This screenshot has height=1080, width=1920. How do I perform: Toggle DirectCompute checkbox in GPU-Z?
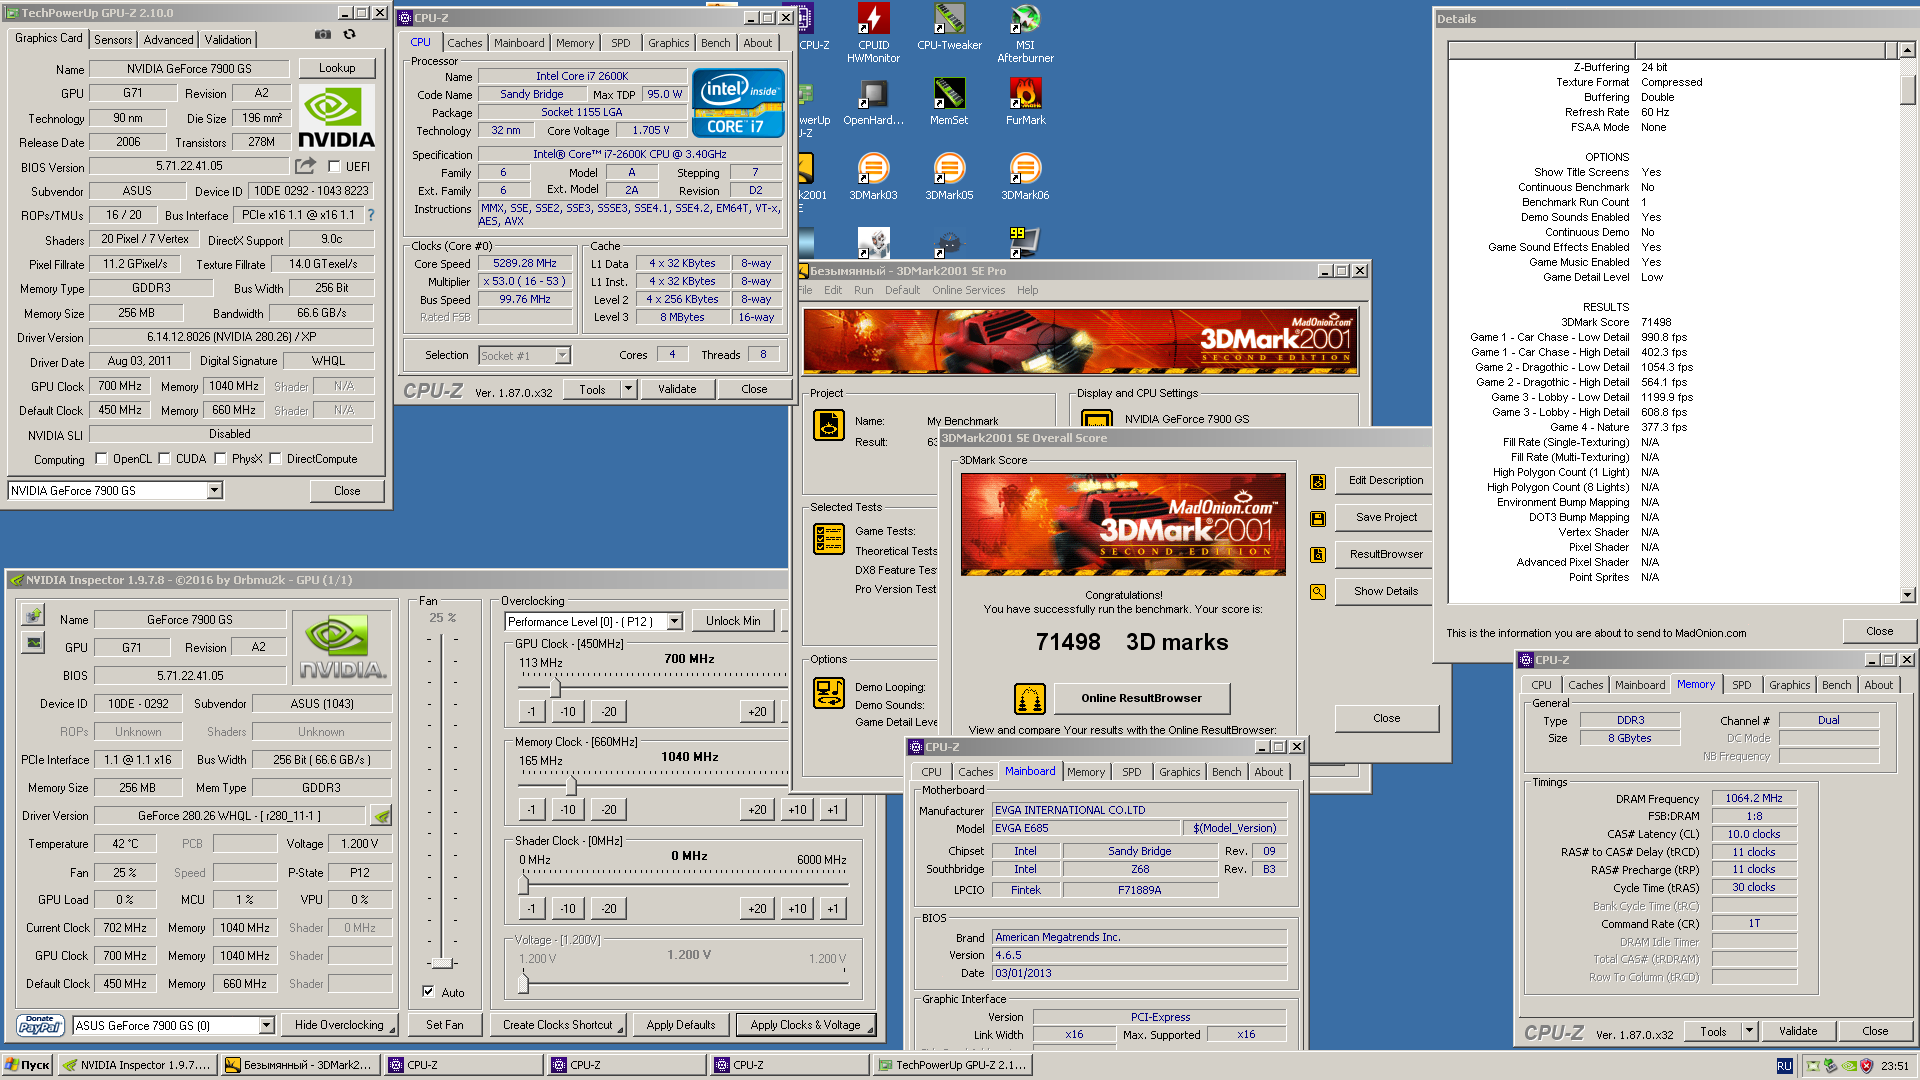(275, 459)
